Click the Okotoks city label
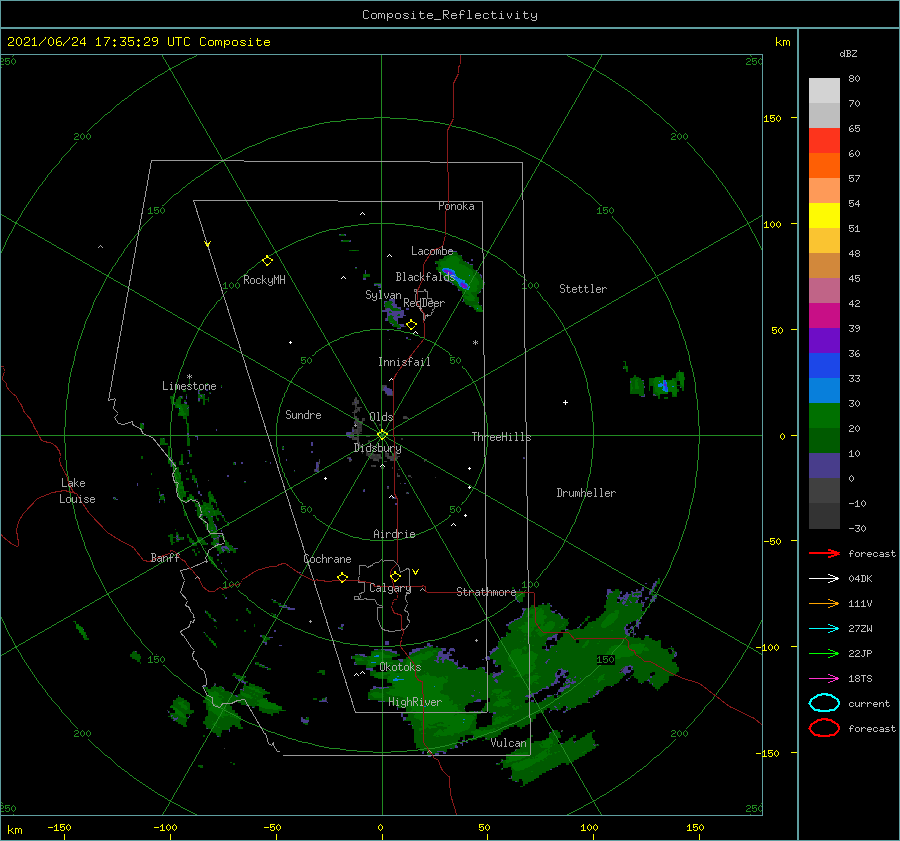 [400, 666]
